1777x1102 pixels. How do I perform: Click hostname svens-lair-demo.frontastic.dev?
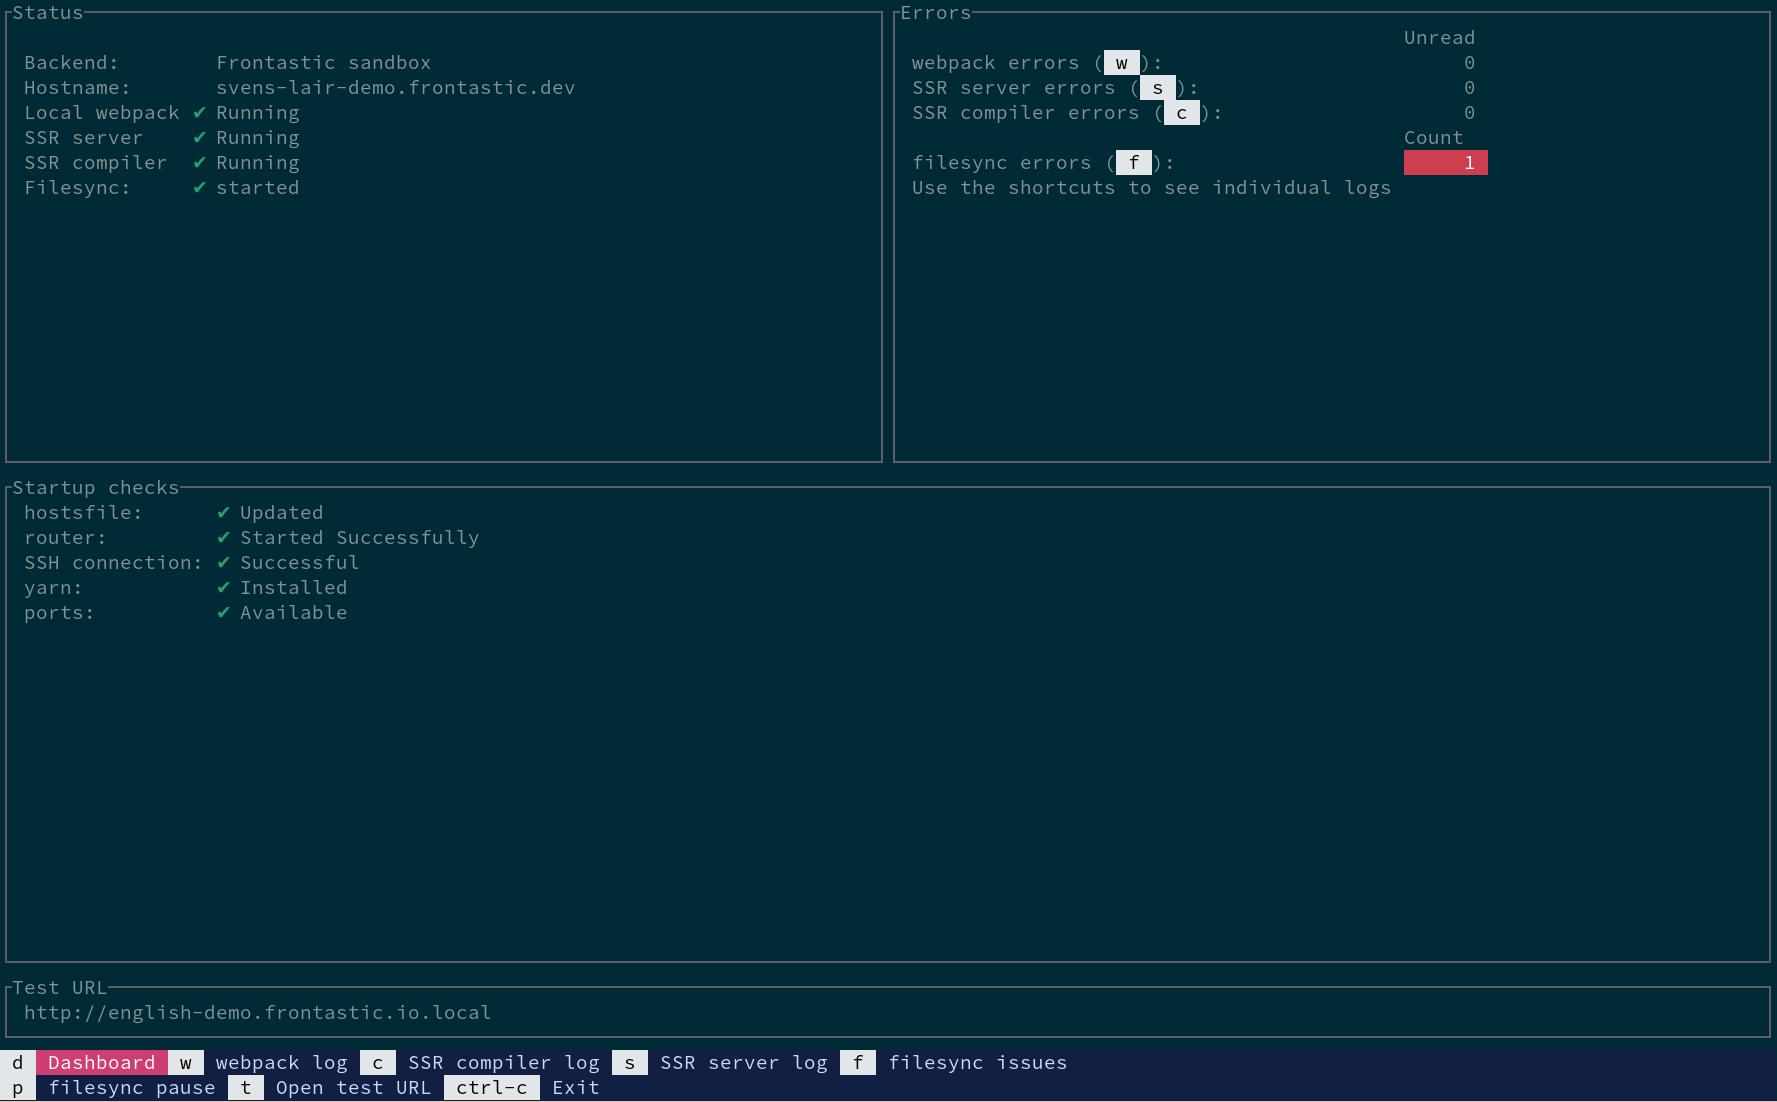point(396,87)
